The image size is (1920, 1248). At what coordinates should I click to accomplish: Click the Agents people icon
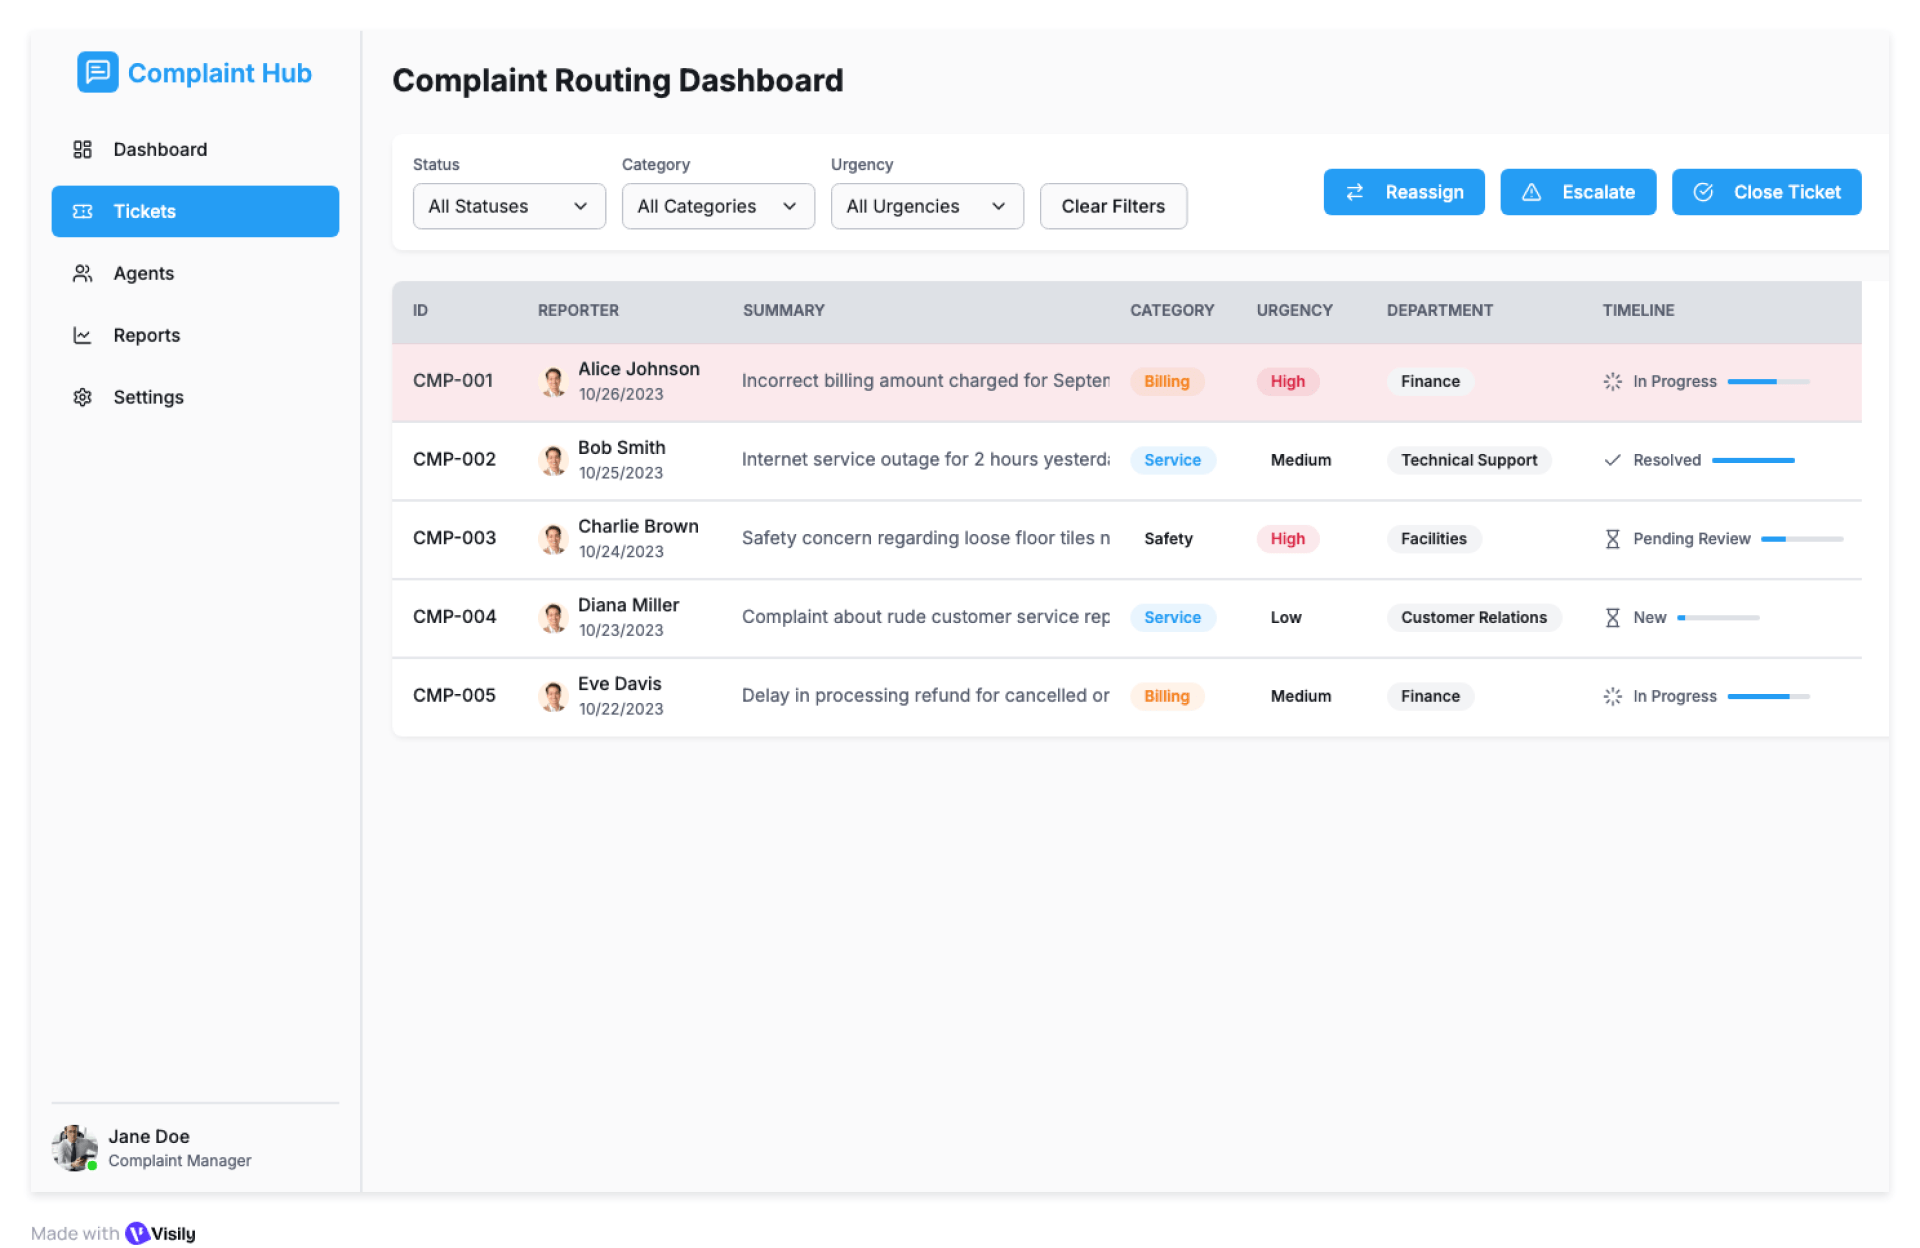82,273
